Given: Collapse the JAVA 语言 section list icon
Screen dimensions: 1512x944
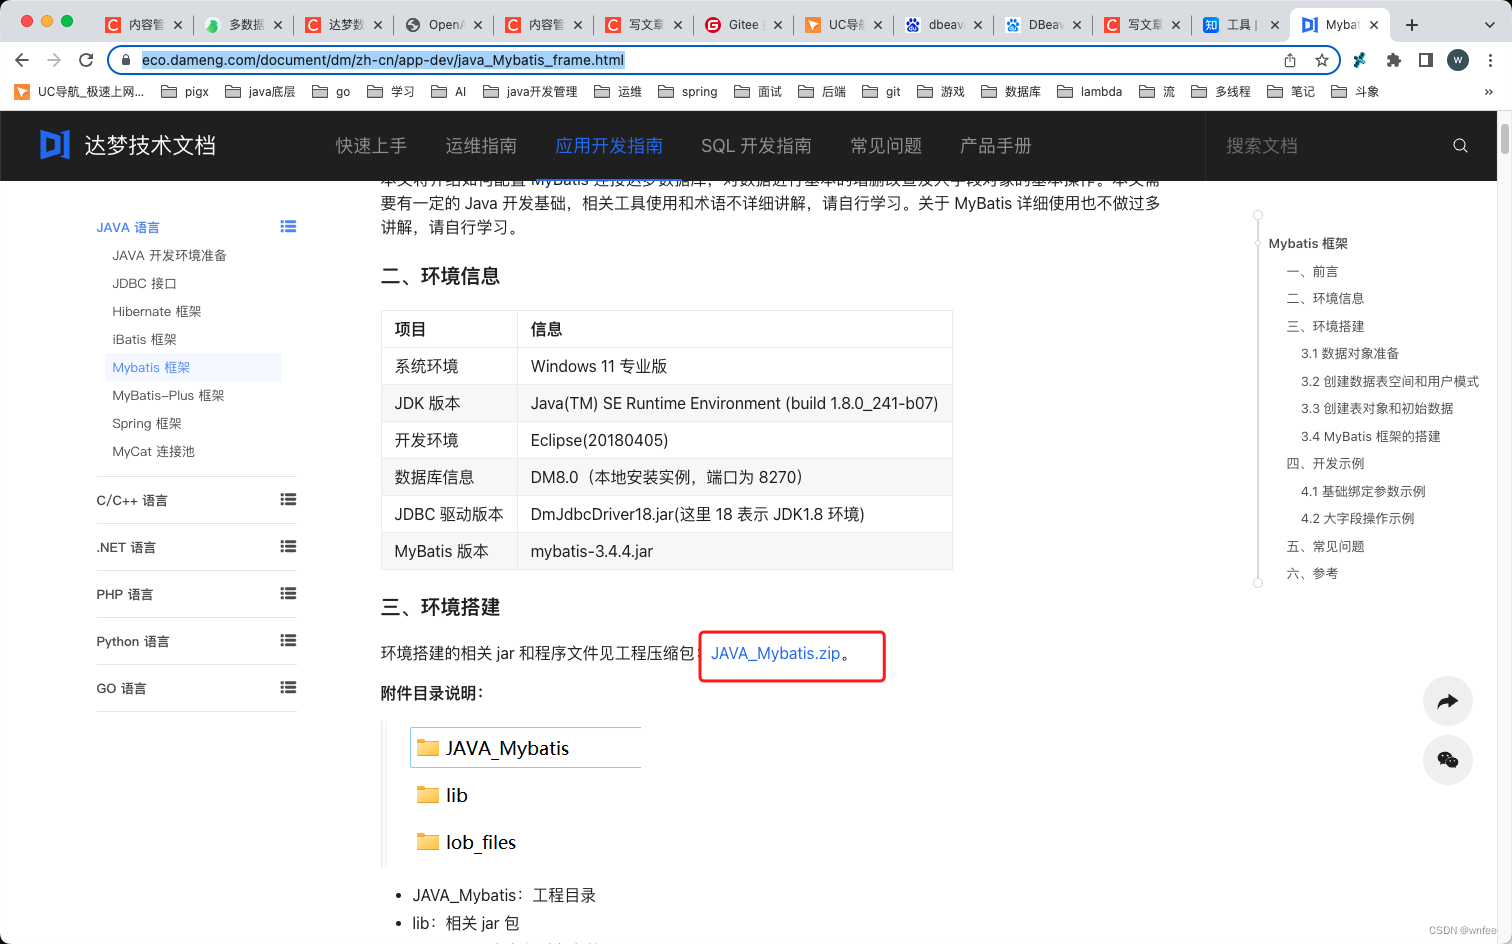Looking at the screenshot, I should (x=288, y=227).
